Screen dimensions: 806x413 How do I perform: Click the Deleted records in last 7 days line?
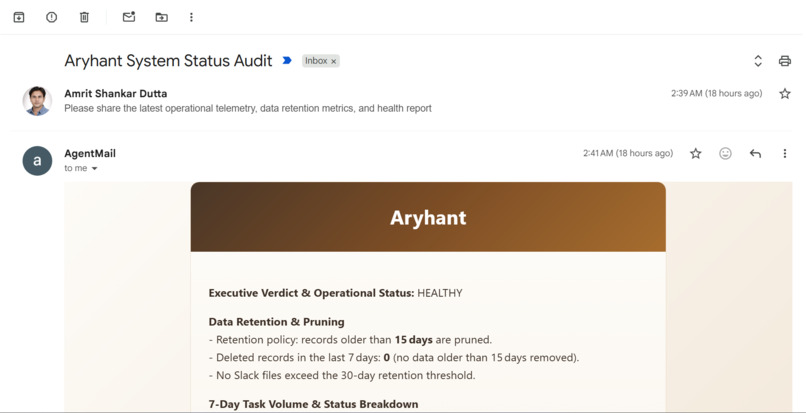(394, 357)
